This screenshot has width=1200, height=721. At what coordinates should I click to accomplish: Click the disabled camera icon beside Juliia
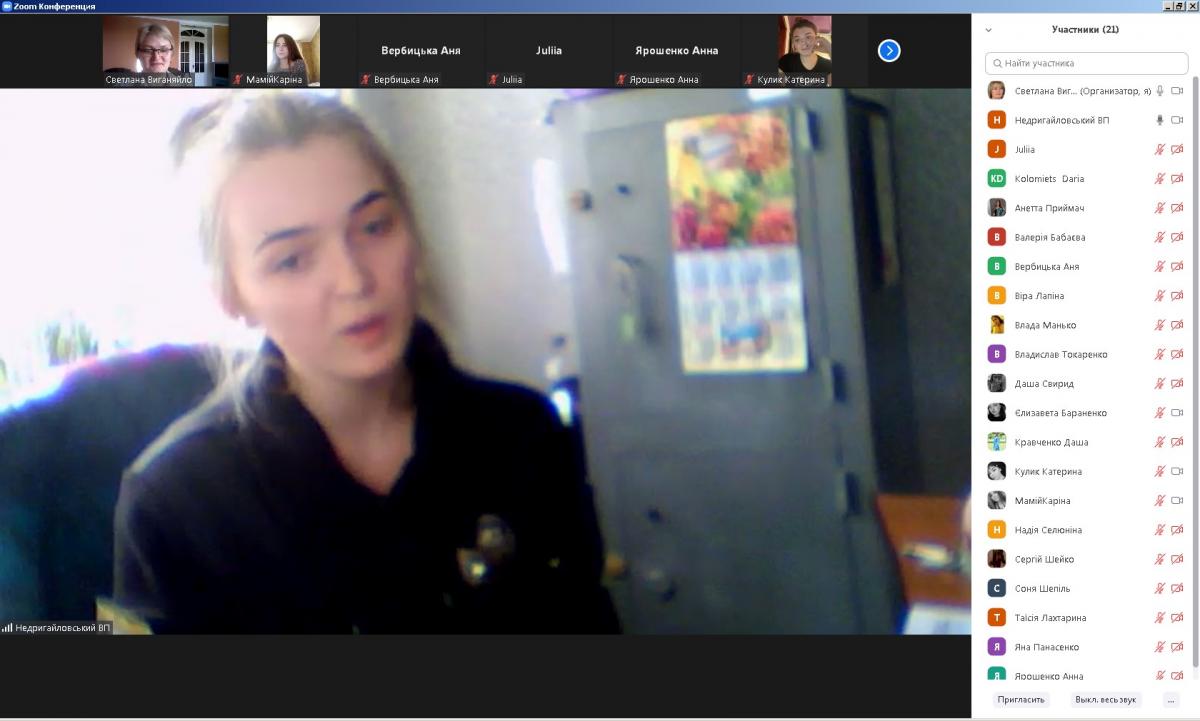click(x=1177, y=149)
